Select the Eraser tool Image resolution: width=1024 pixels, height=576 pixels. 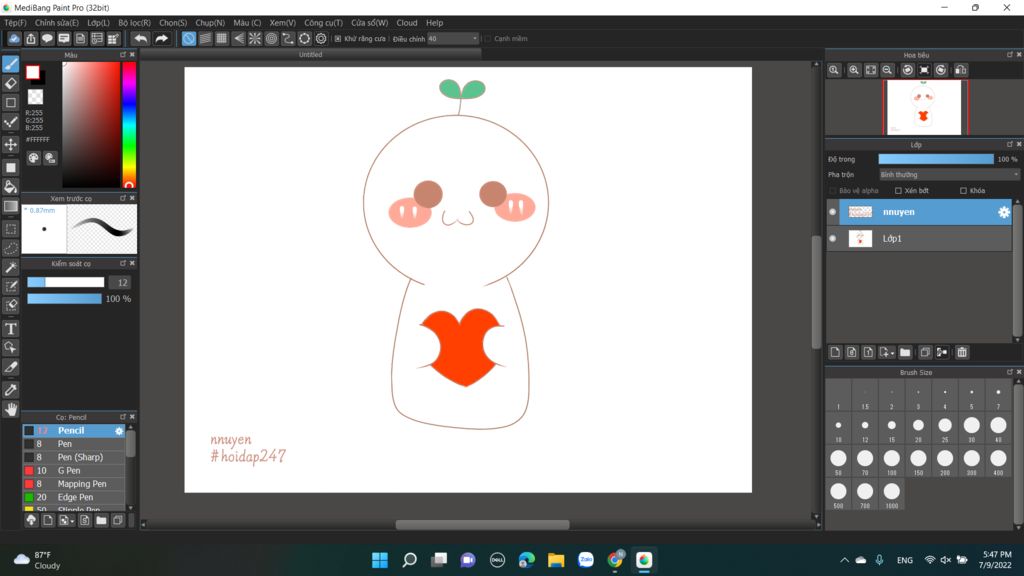pyautogui.click(x=10, y=84)
